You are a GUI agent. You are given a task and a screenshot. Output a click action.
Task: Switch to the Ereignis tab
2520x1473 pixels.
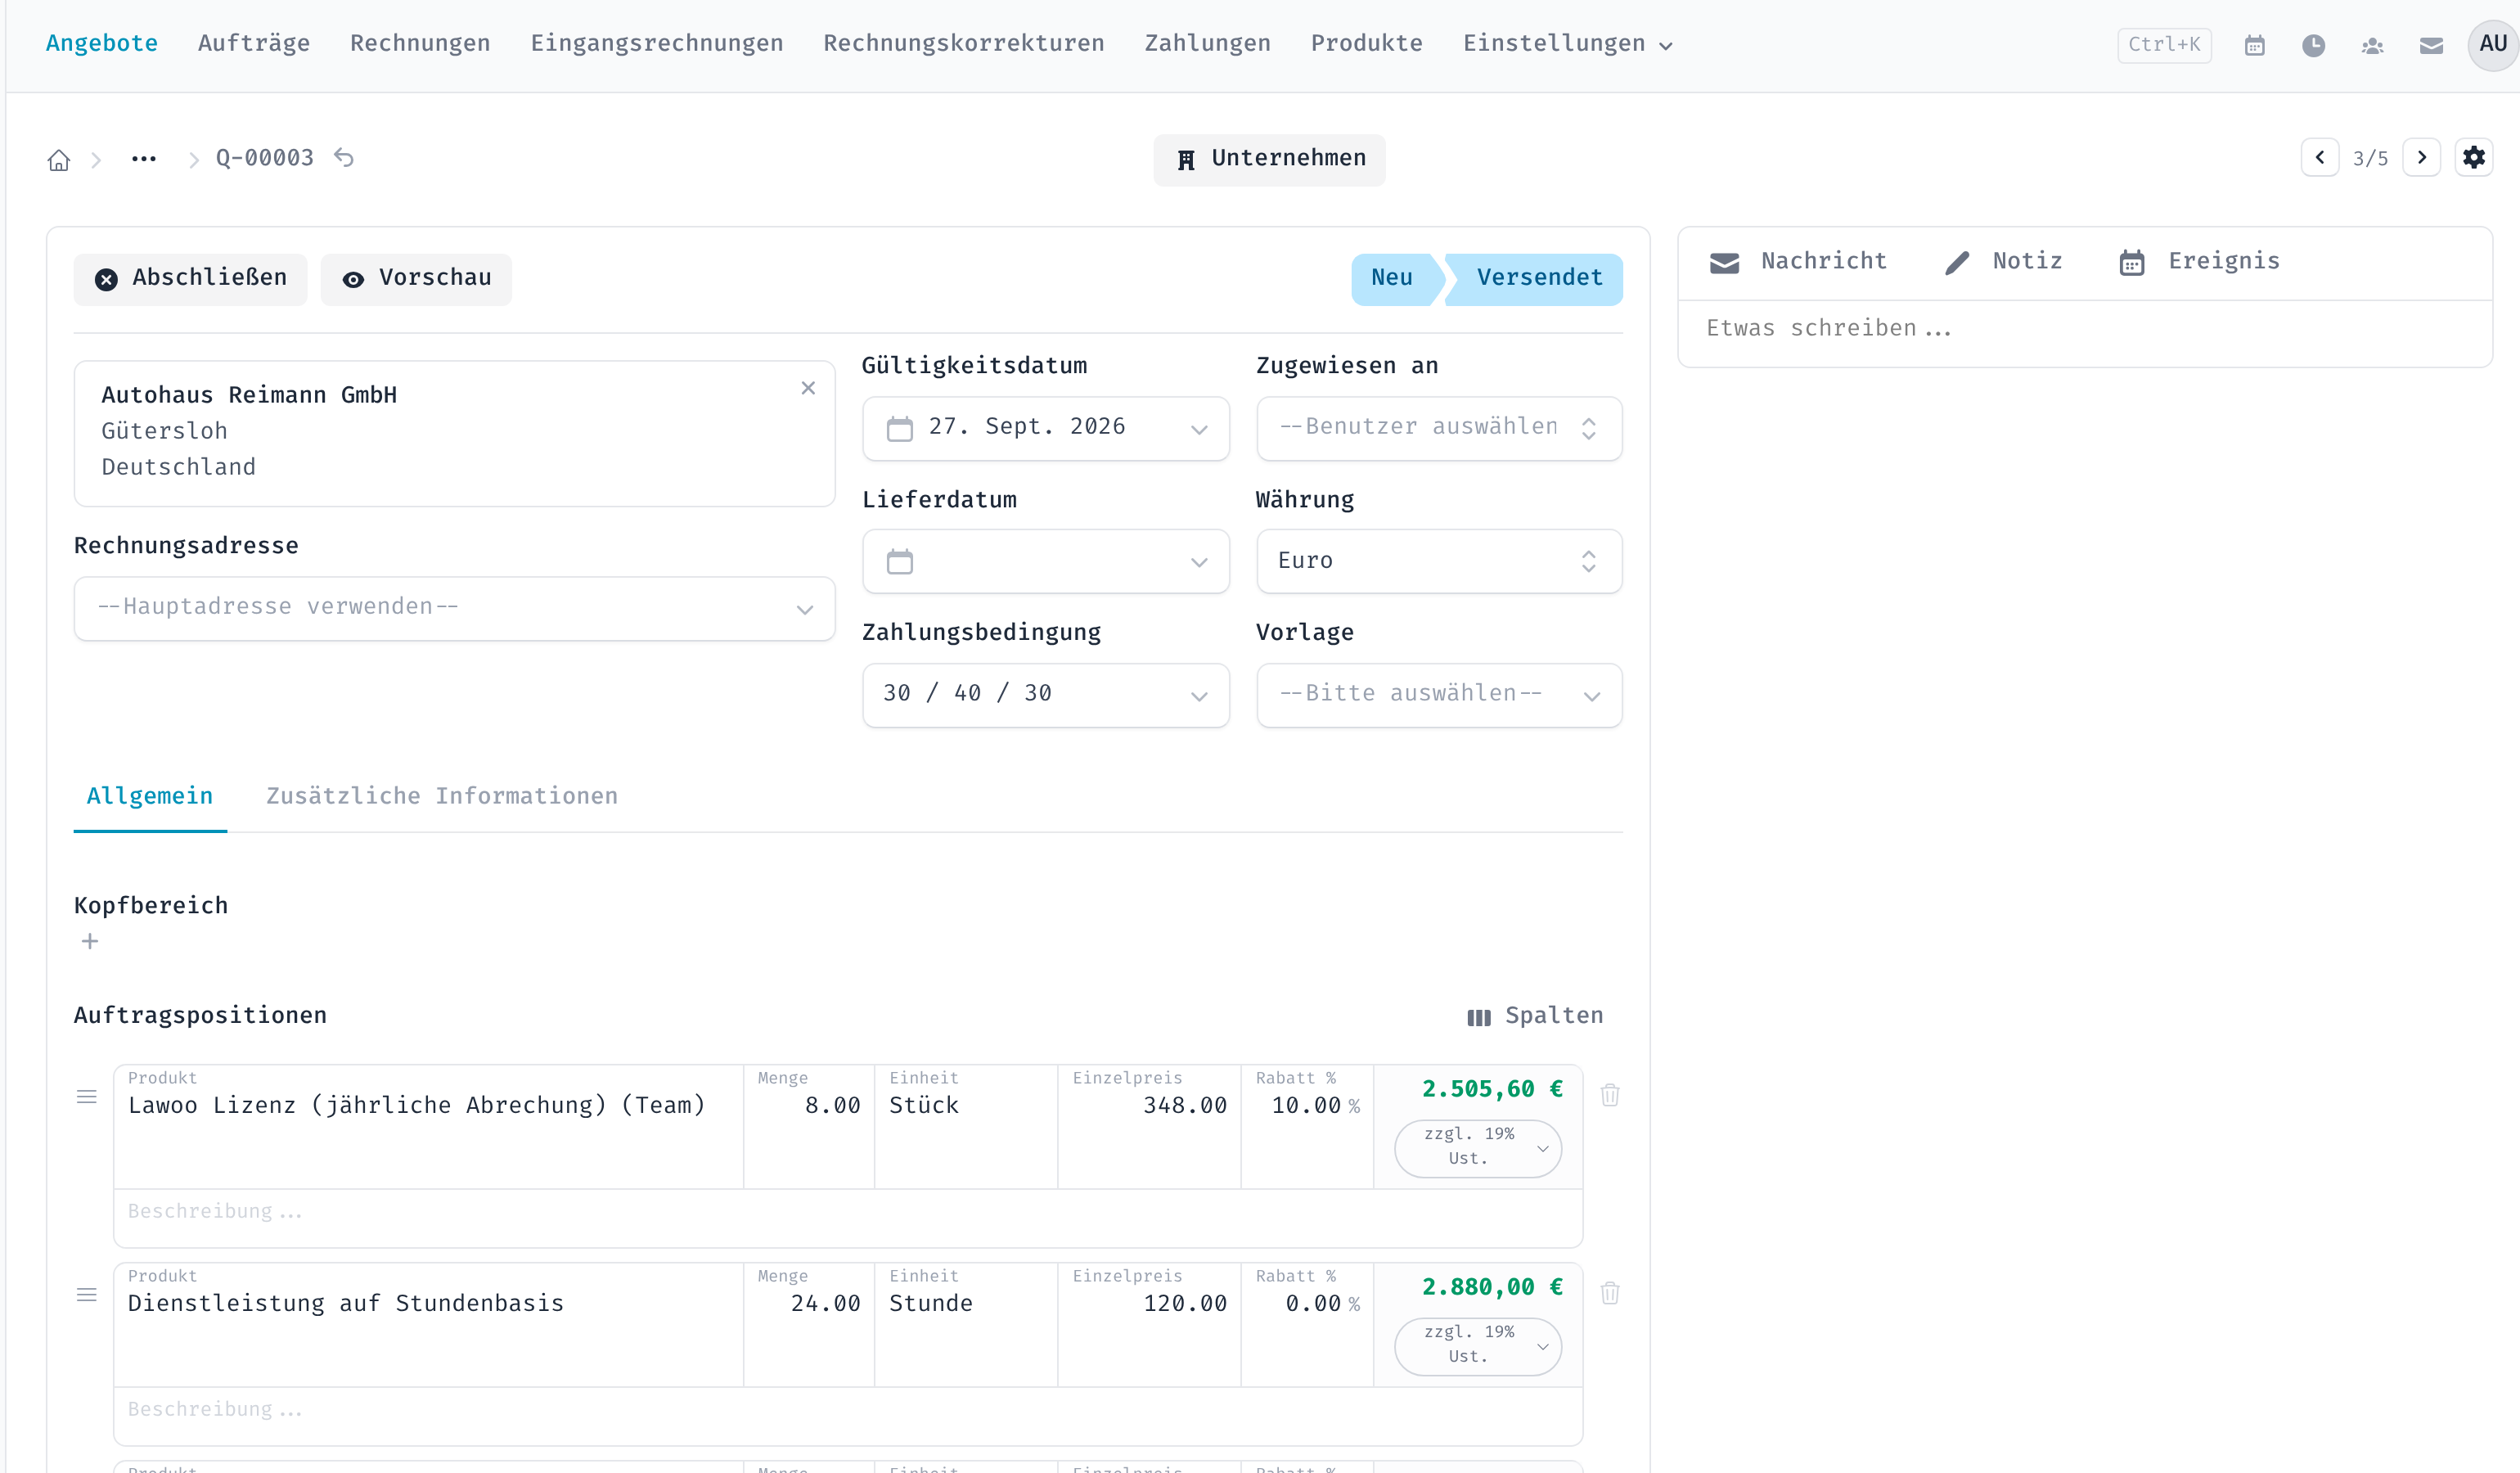[x=2199, y=261]
